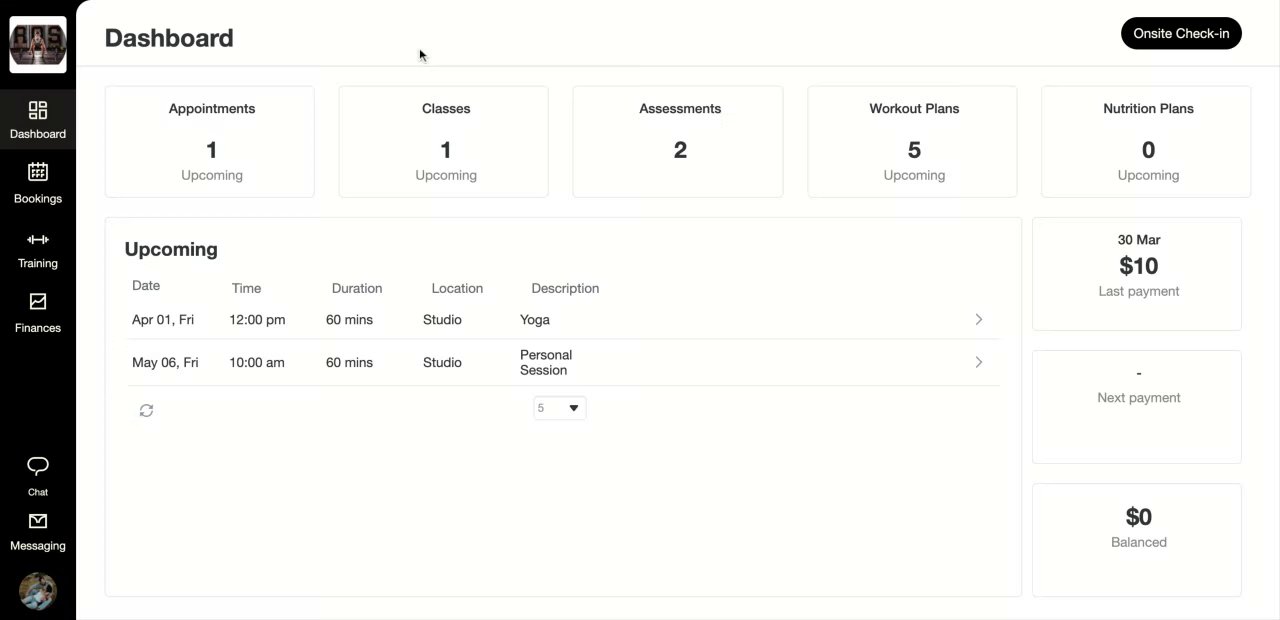Open the Dashboard sidebar icon

(38, 111)
